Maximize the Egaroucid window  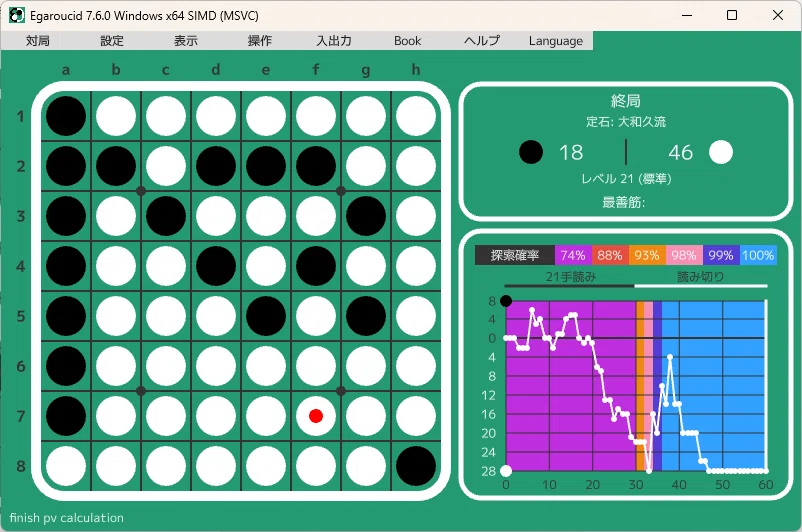tap(732, 15)
